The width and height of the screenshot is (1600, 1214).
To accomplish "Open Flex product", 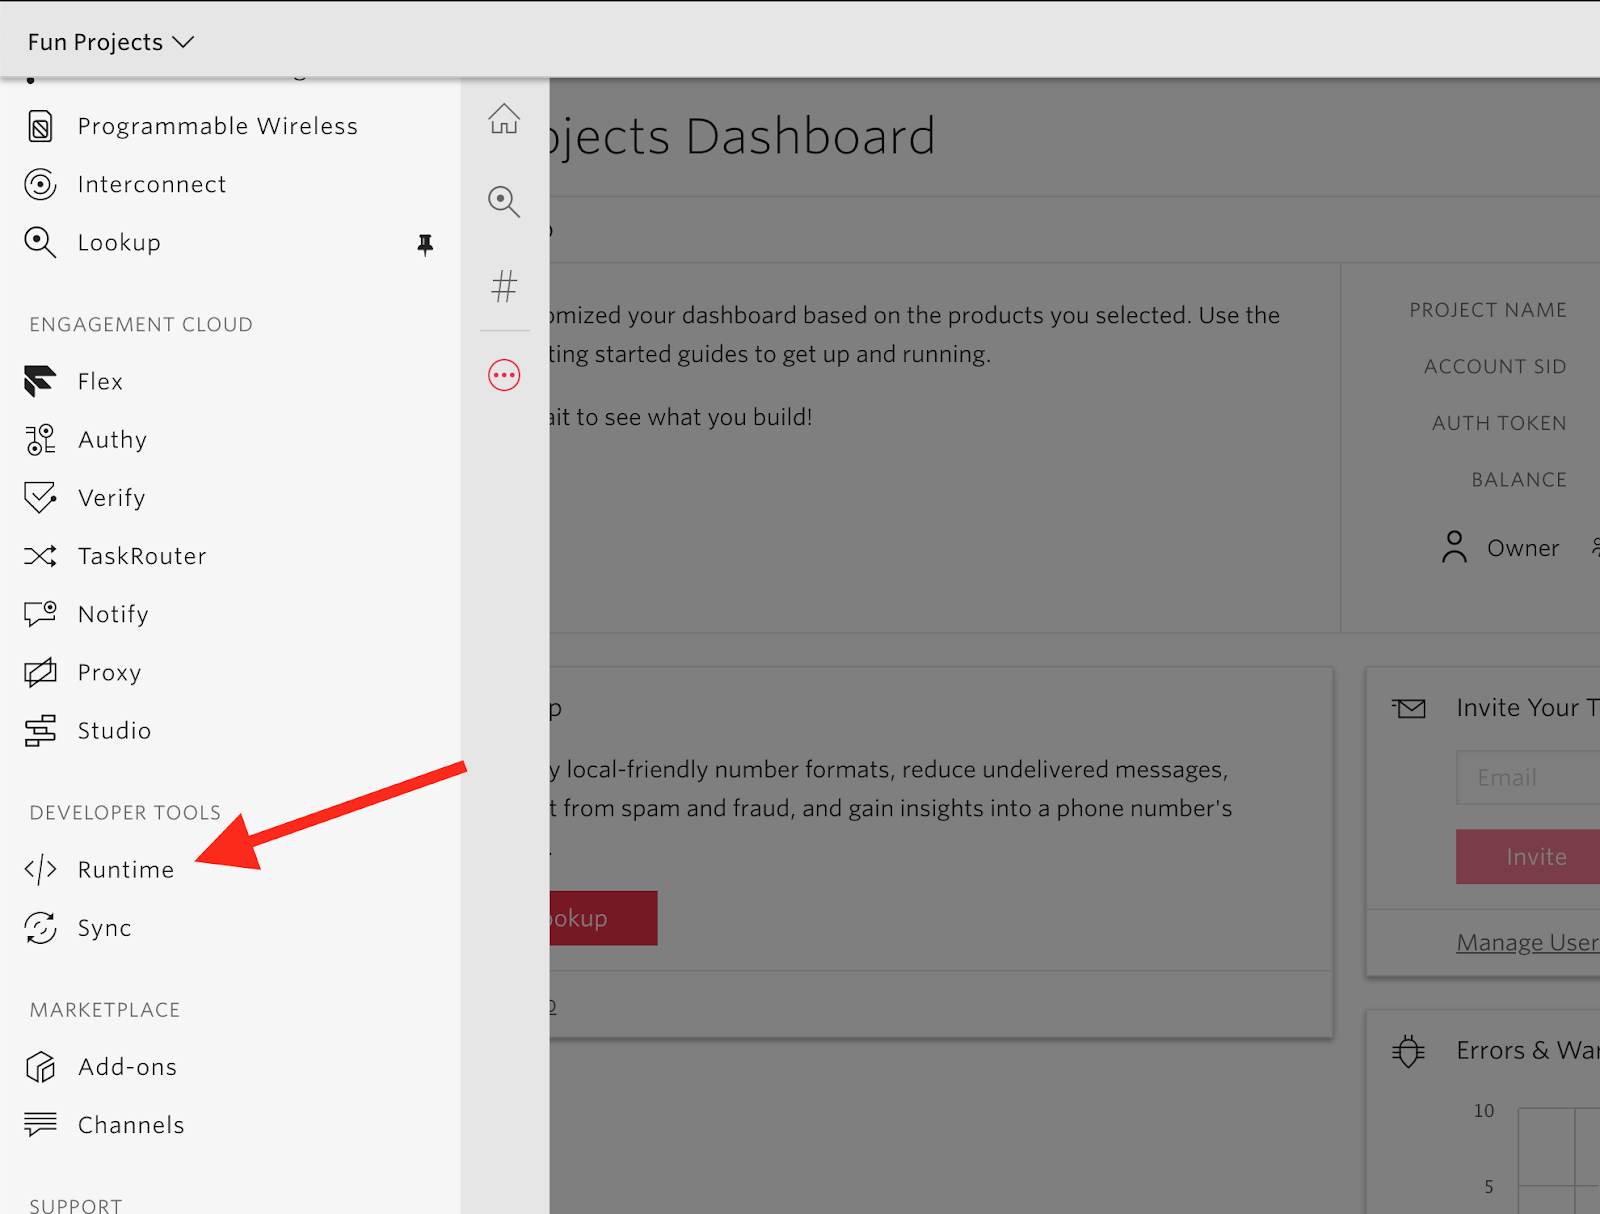I will coord(100,382).
